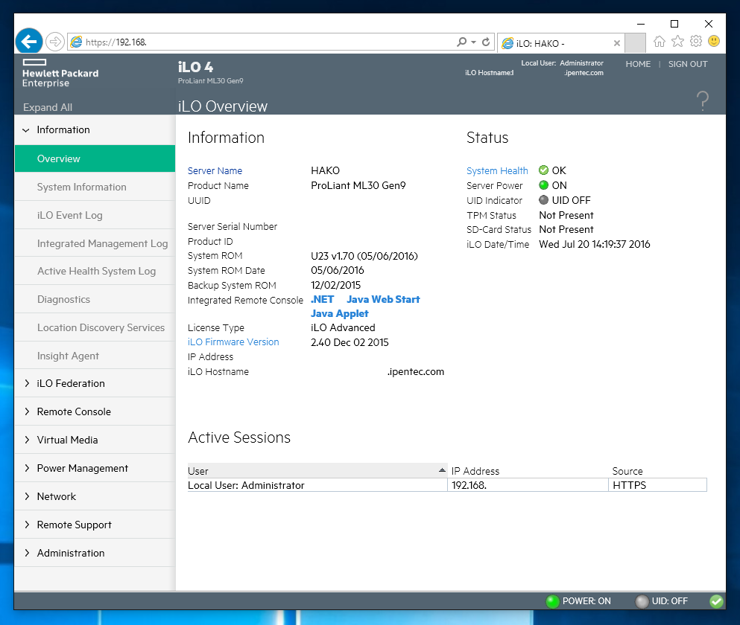Click the Hewlett Packard Enterprise logo
This screenshot has height=625, width=740.
pyautogui.click(x=60, y=74)
